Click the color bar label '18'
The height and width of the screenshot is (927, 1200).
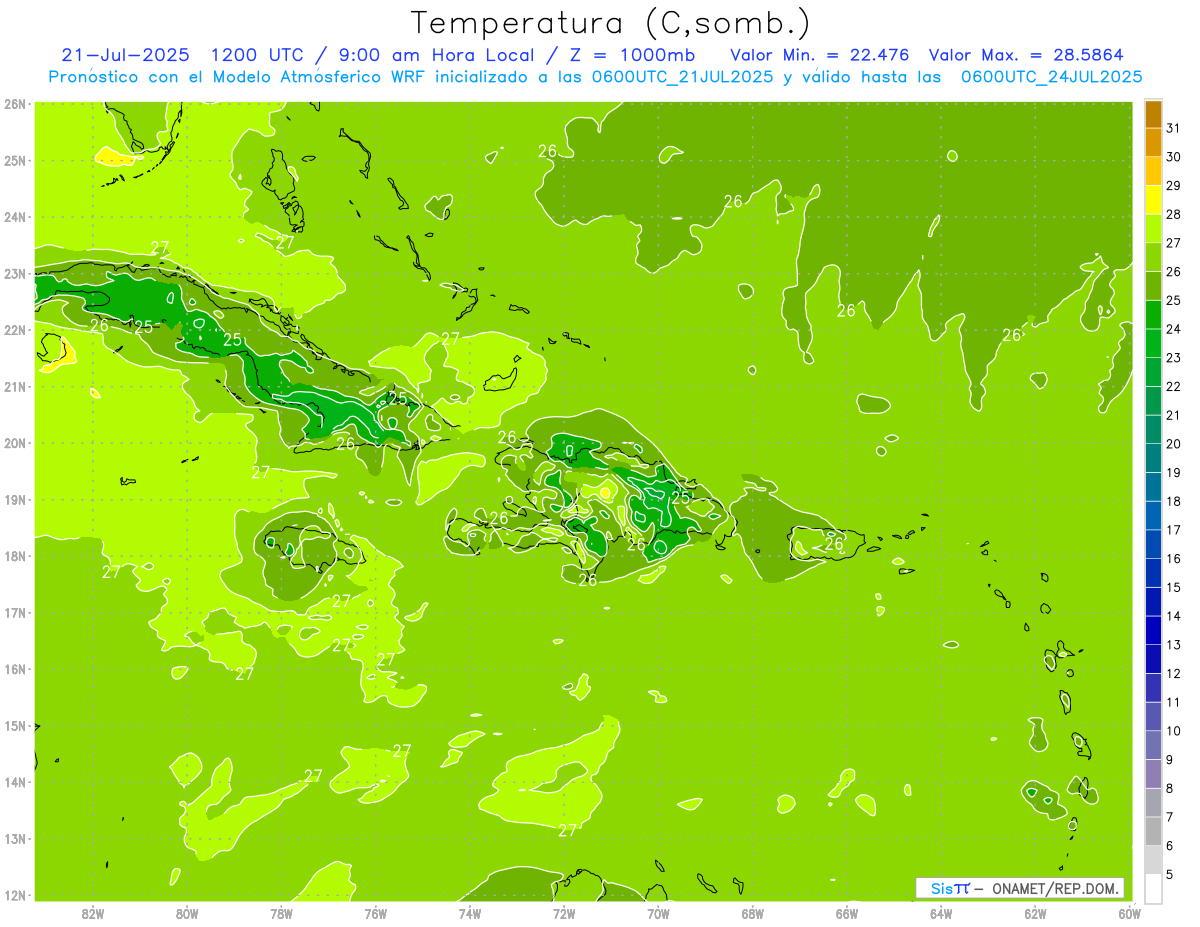tap(1173, 501)
